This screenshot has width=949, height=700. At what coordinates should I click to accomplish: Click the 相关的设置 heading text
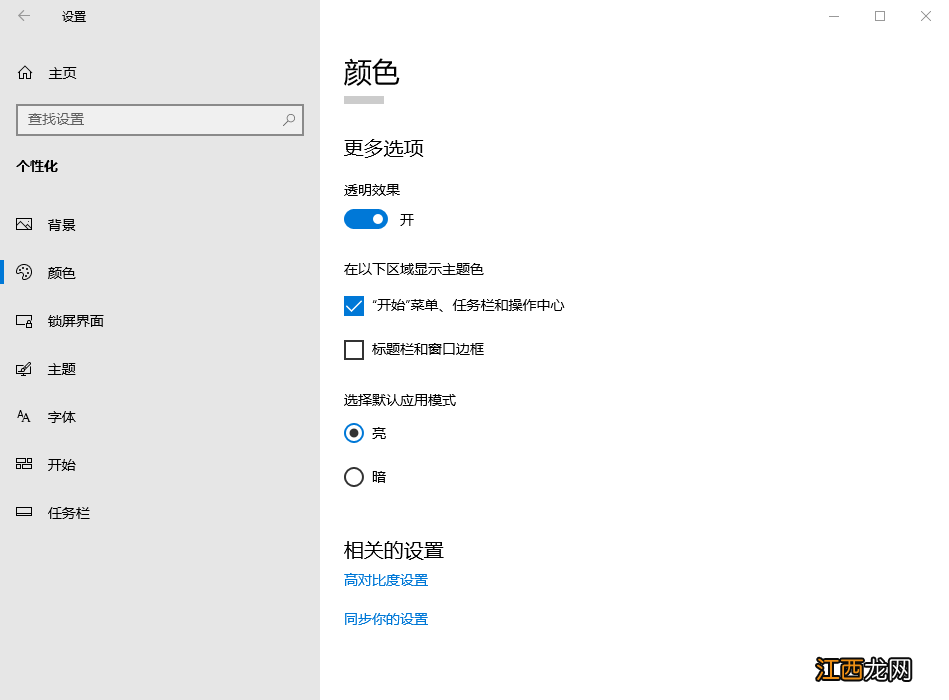394,551
